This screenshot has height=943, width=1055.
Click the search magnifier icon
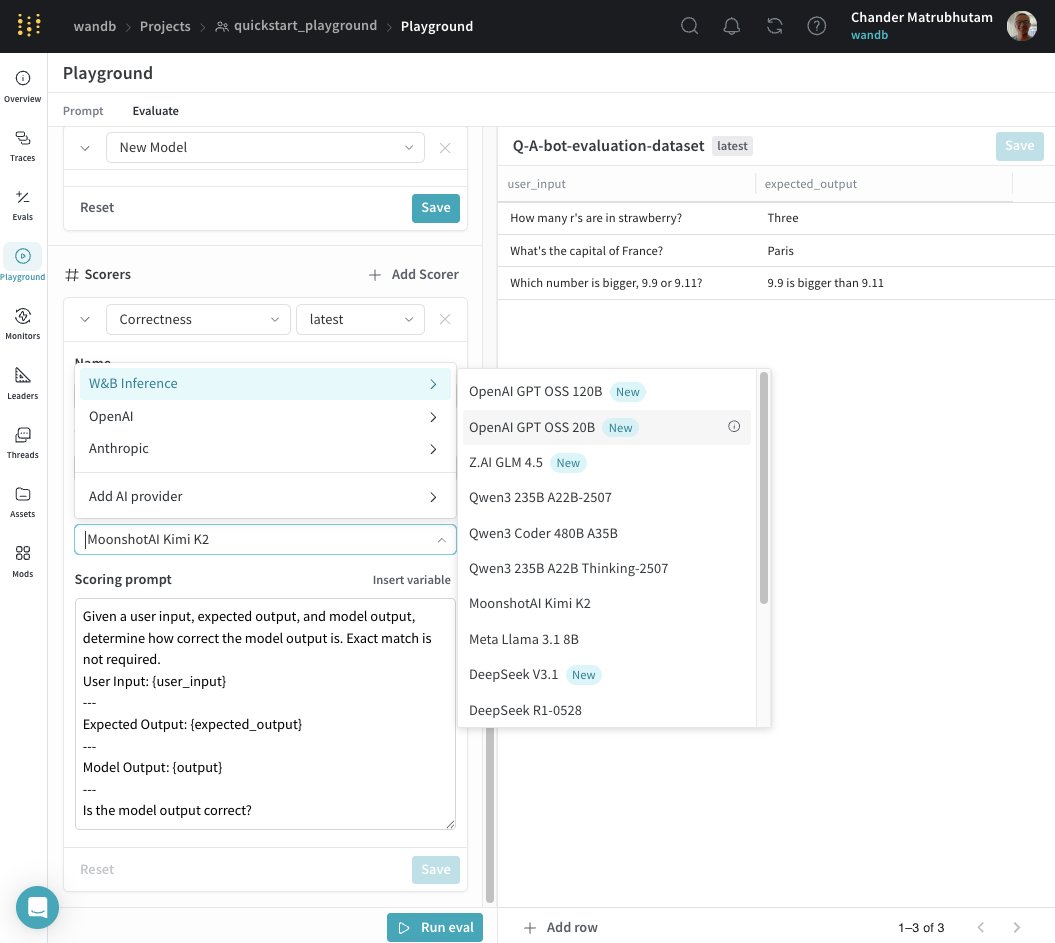coord(690,26)
